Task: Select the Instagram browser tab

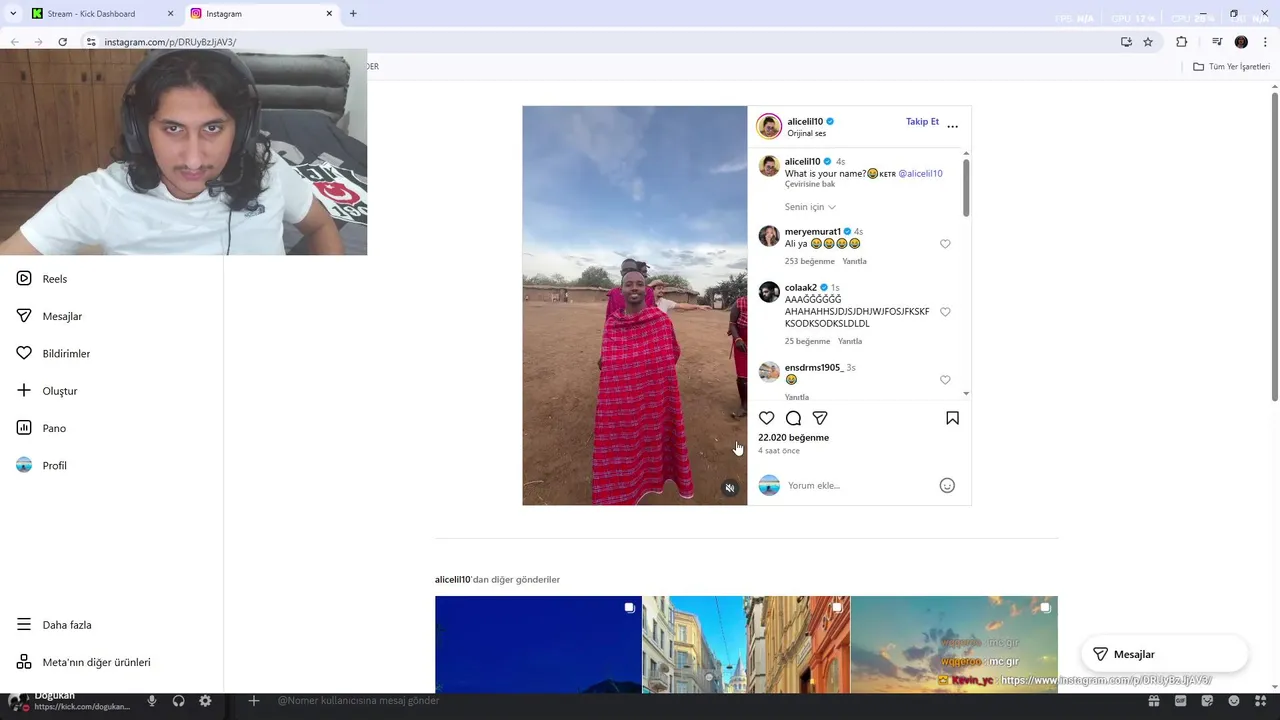Action: [x=224, y=14]
